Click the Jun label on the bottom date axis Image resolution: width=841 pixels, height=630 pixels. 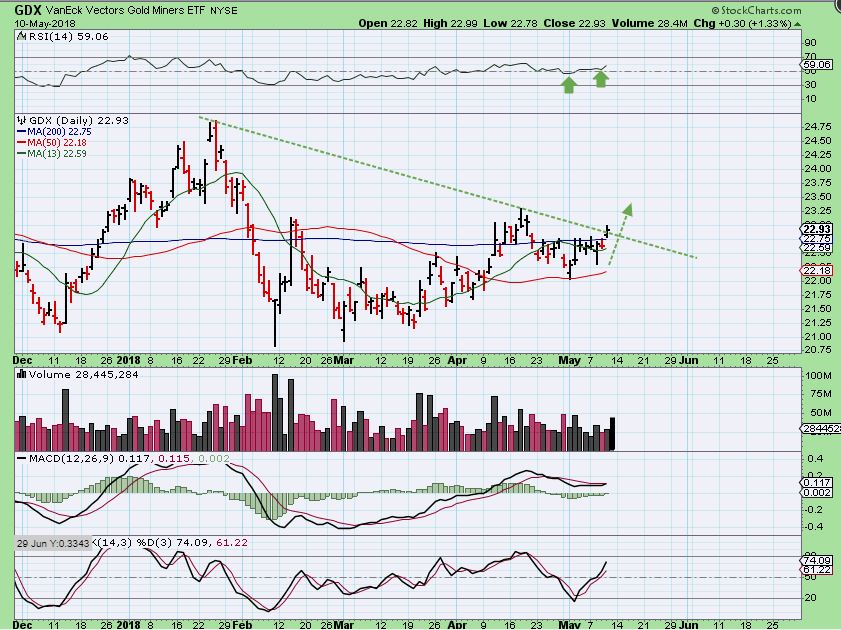point(688,625)
